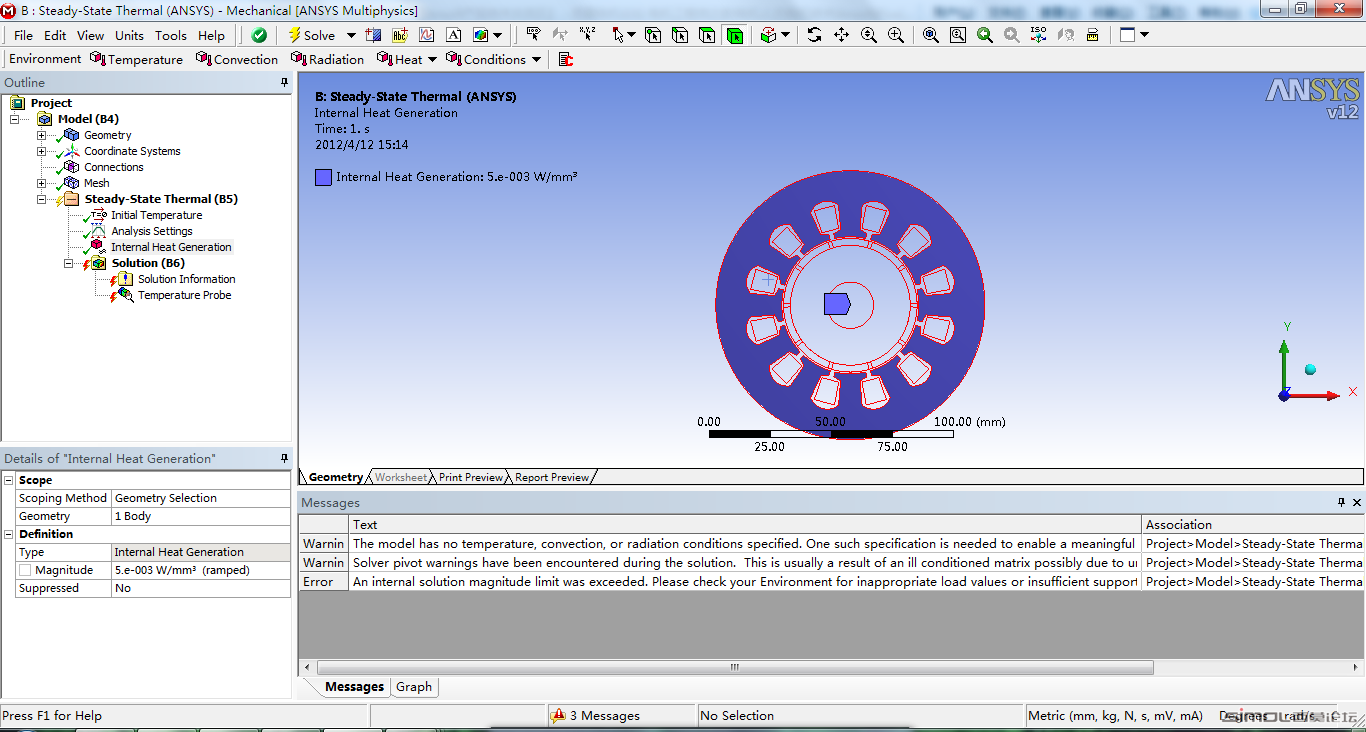This screenshot has width=1366, height=732.
Task: Click the Label selection cursor icon
Action: [x=534, y=35]
